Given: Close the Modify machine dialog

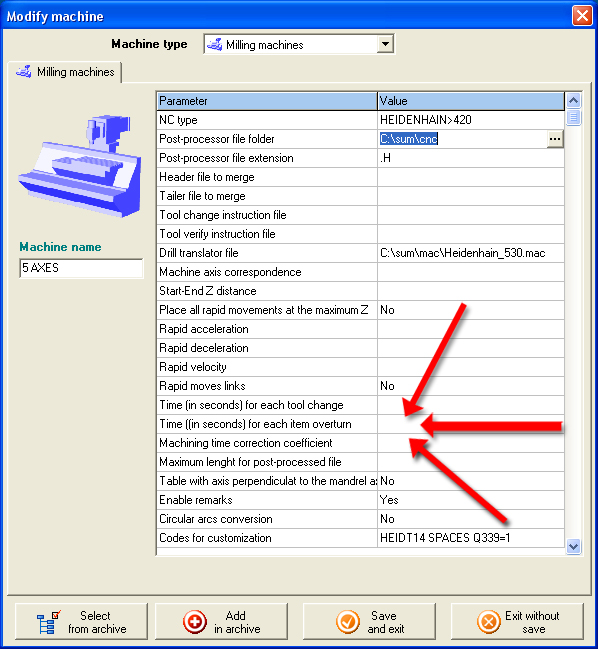Looking at the screenshot, I should [582, 16].
